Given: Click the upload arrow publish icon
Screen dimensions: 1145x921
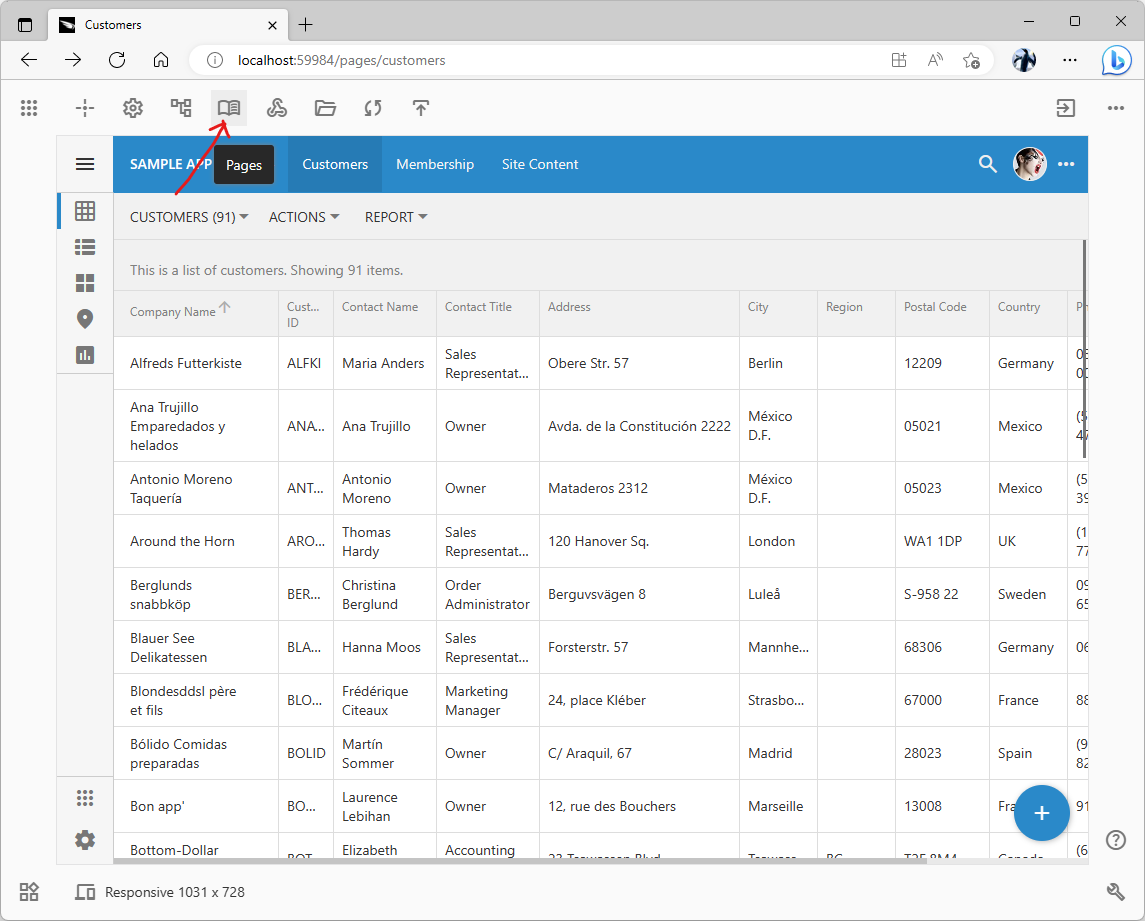Looking at the screenshot, I should pyautogui.click(x=421, y=108).
